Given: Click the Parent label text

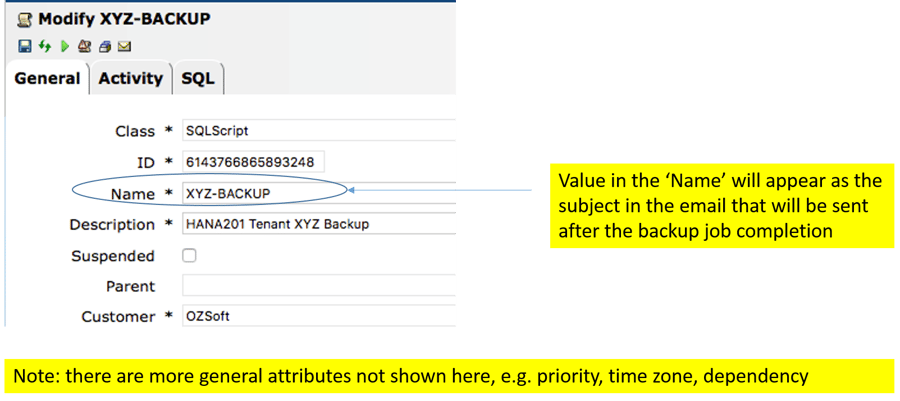Looking at the screenshot, I should (x=130, y=286).
